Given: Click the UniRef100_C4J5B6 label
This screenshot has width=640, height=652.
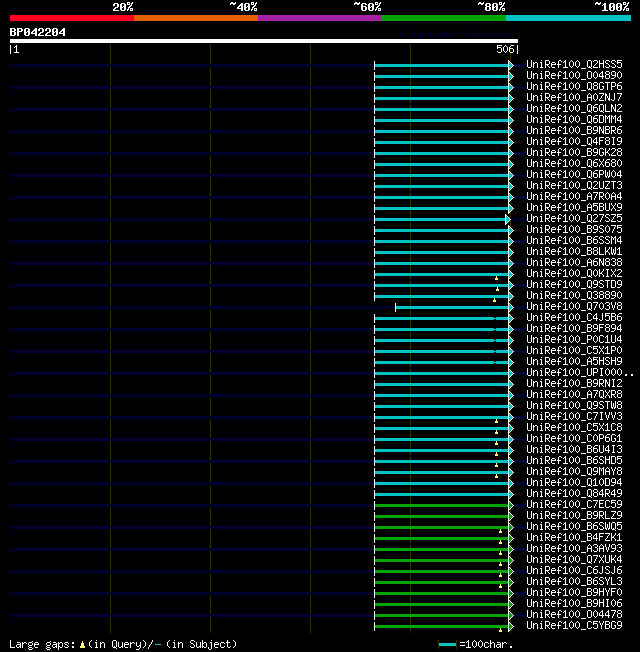Looking at the screenshot, I should pyautogui.click(x=574, y=318).
